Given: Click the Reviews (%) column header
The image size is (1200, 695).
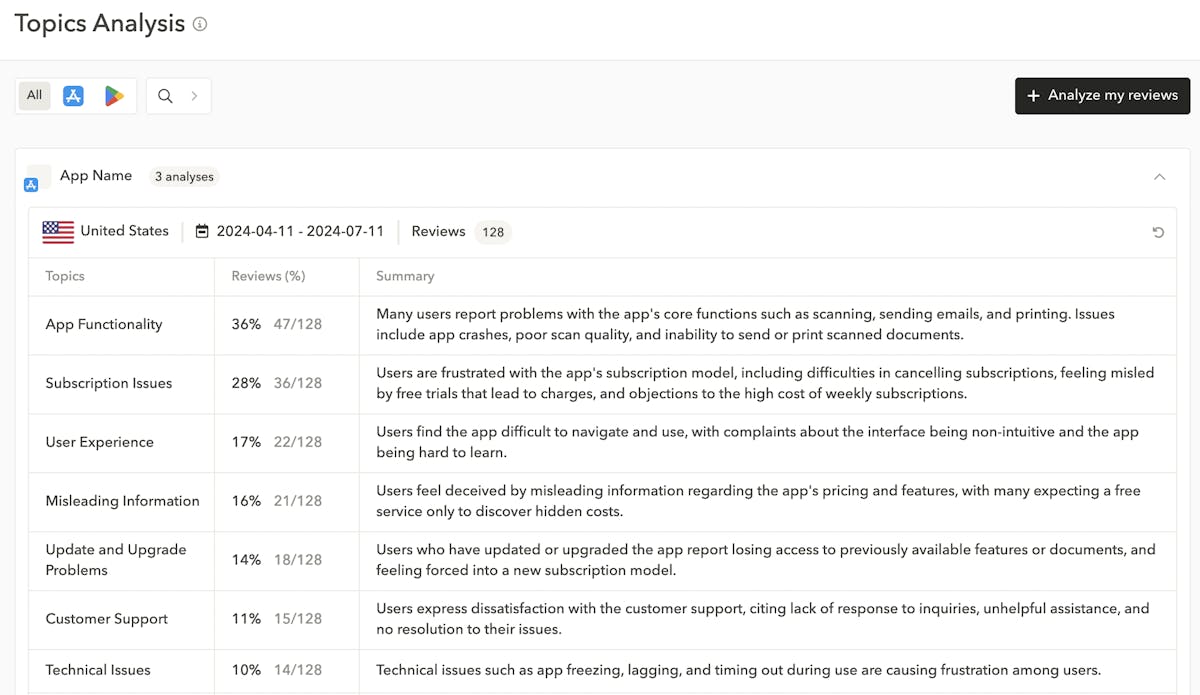Looking at the screenshot, I should pos(268,276).
